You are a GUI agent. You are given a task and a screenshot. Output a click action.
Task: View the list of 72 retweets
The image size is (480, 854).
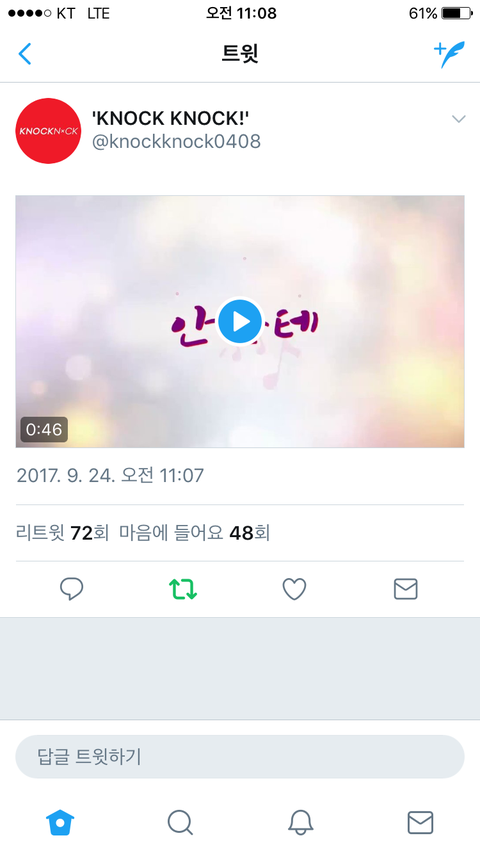click(62, 533)
